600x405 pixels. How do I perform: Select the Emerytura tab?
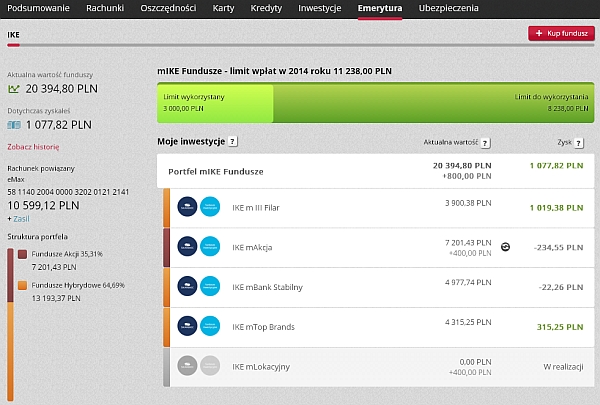tap(380, 8)
